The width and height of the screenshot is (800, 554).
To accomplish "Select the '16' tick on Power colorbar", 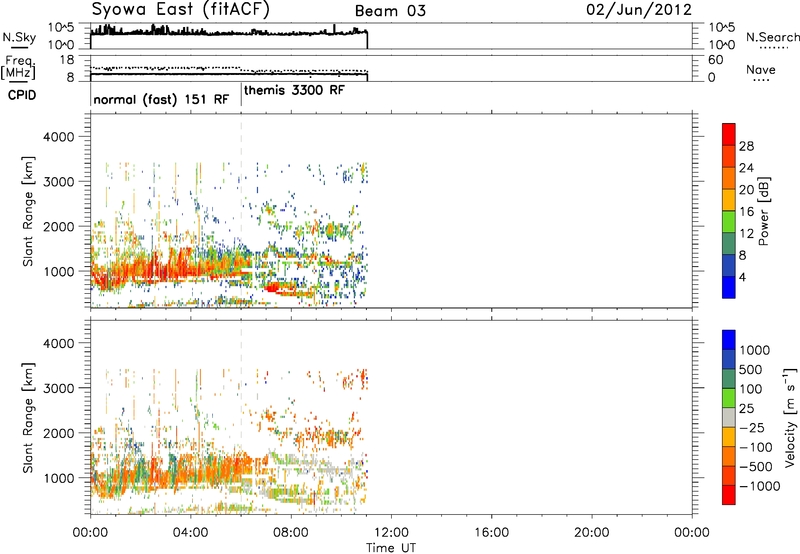I will [x=746, y=212].
